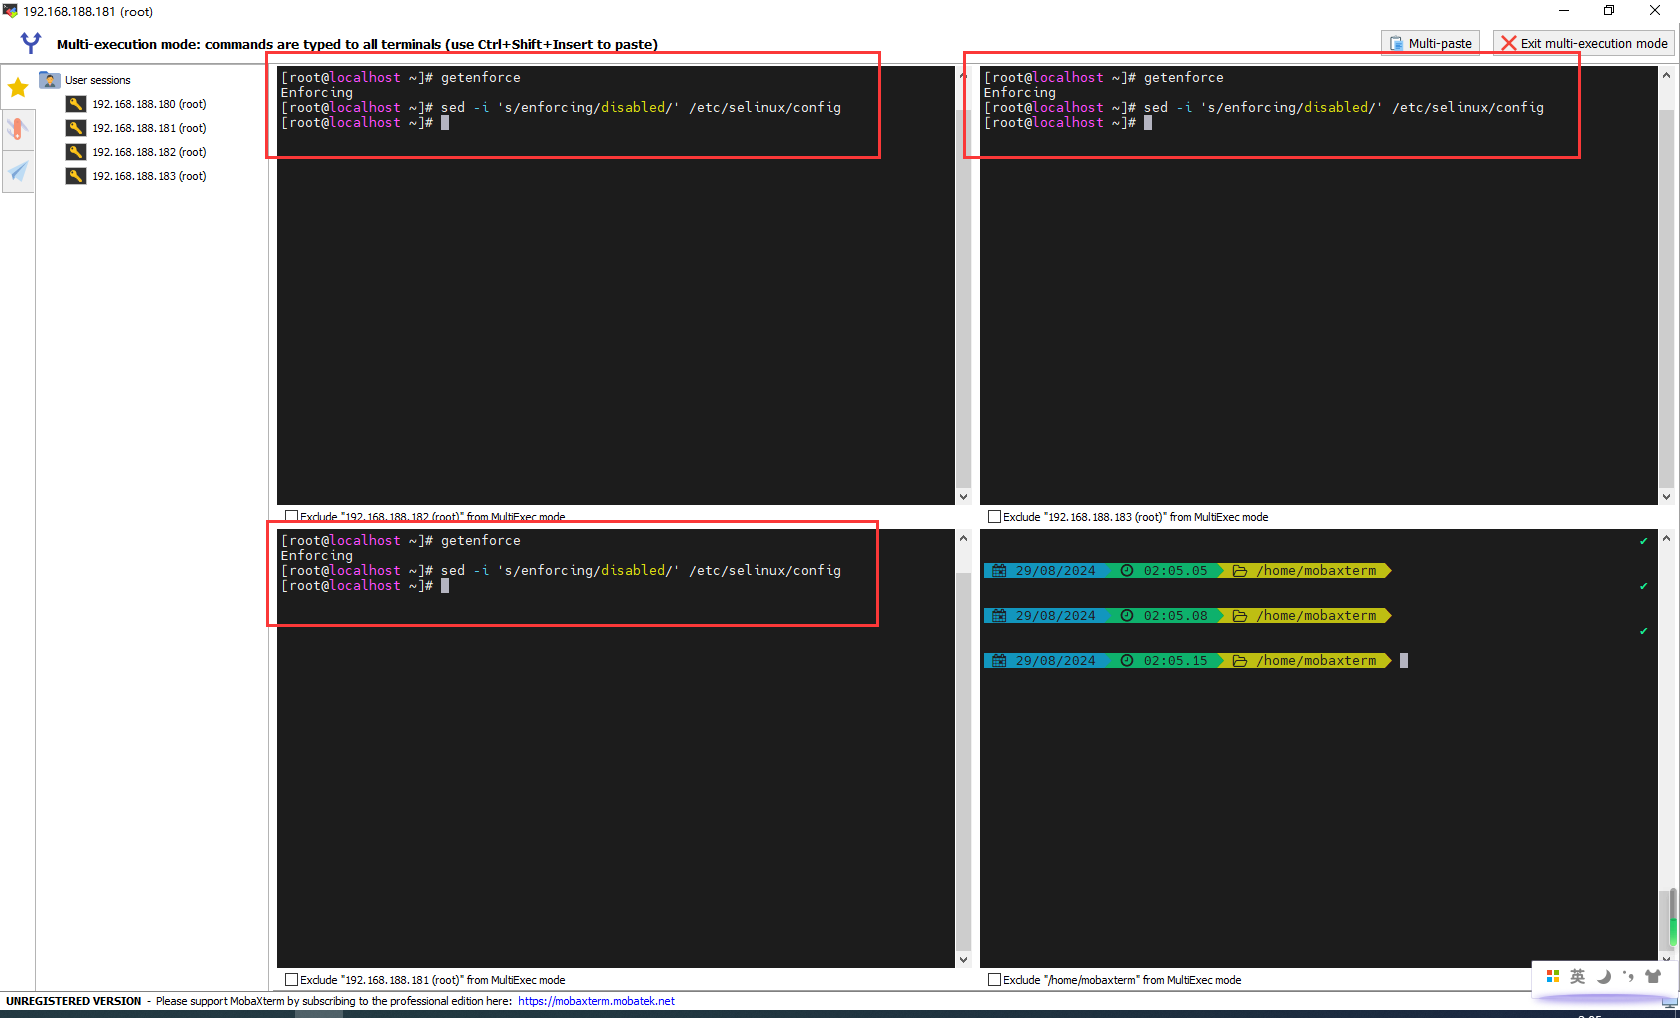Click session icon for 192.168.188.182
Screen dimensions: 1680x1018
tap(76, 152)
